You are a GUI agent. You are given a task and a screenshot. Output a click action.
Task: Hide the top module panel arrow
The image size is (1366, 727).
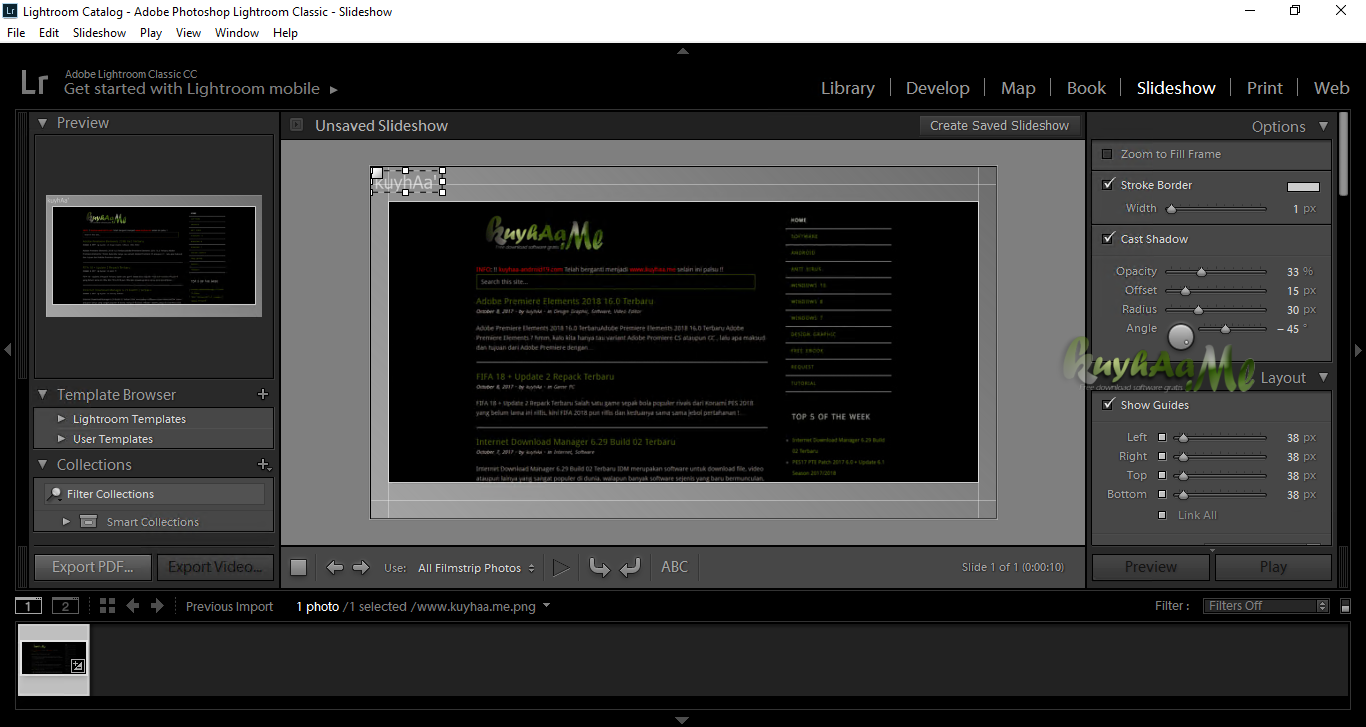point(683,51)
